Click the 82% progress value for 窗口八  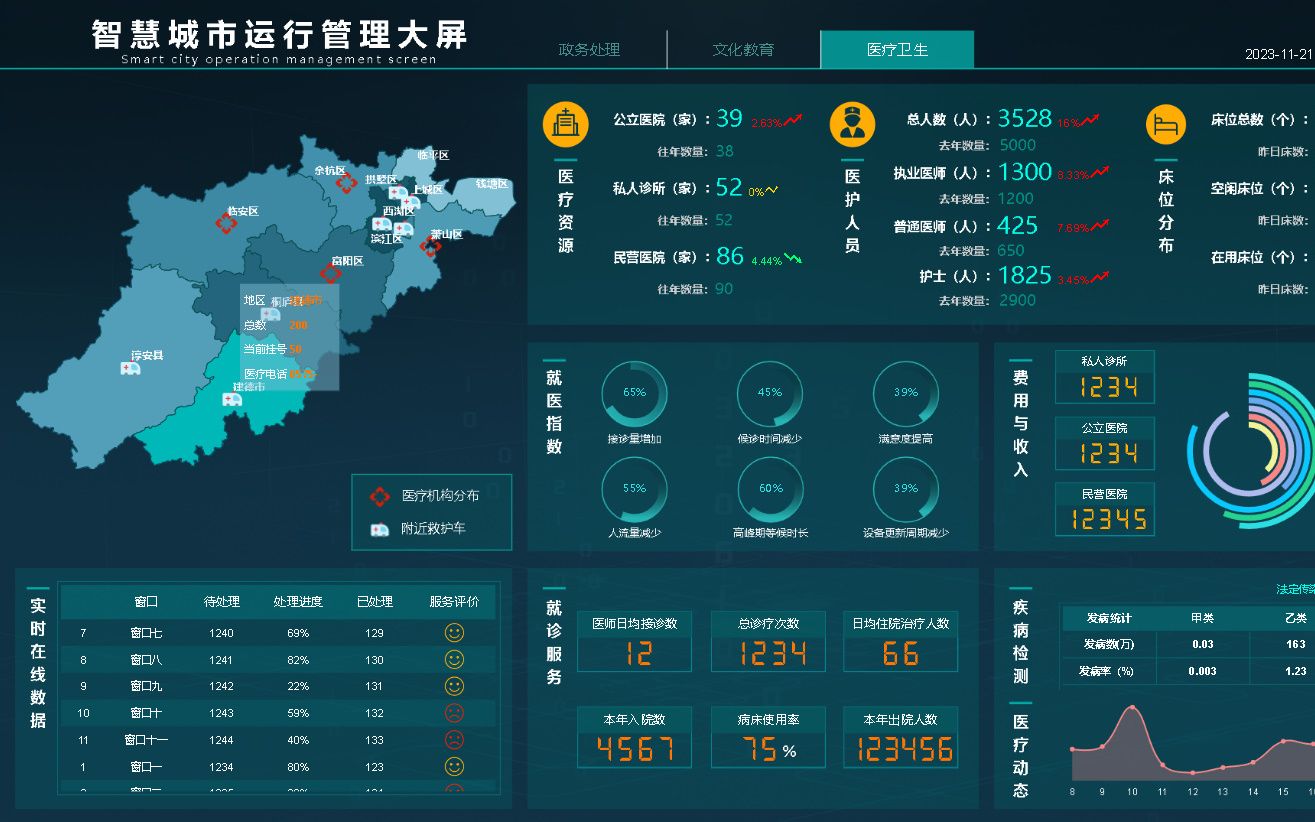pos(298,660)
